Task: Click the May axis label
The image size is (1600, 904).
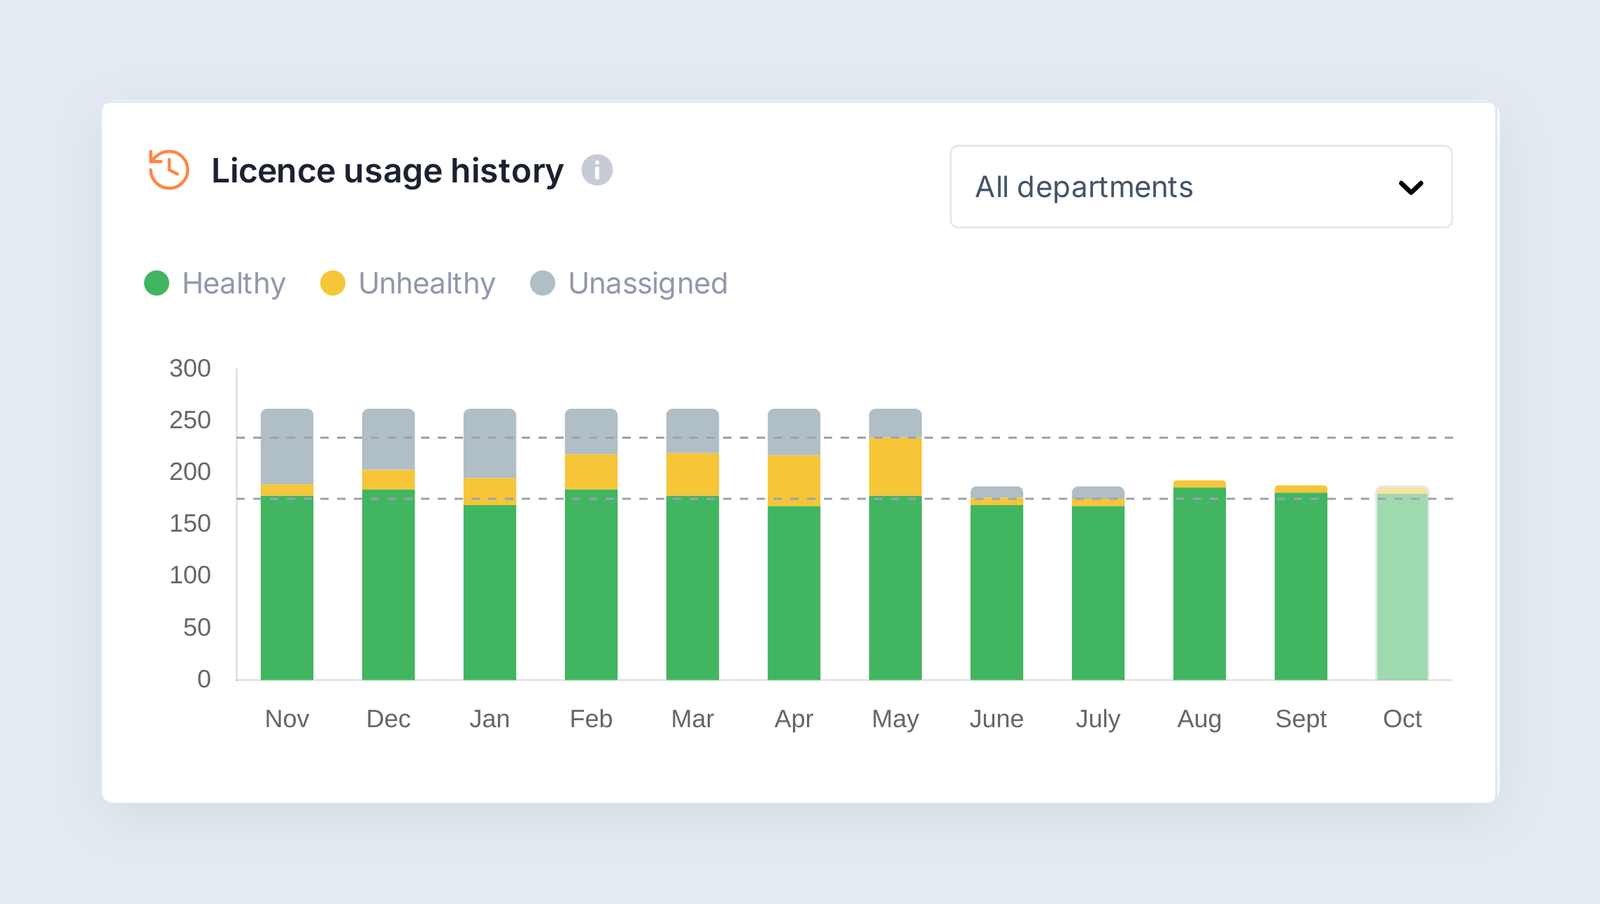Action: coord(895,719)
